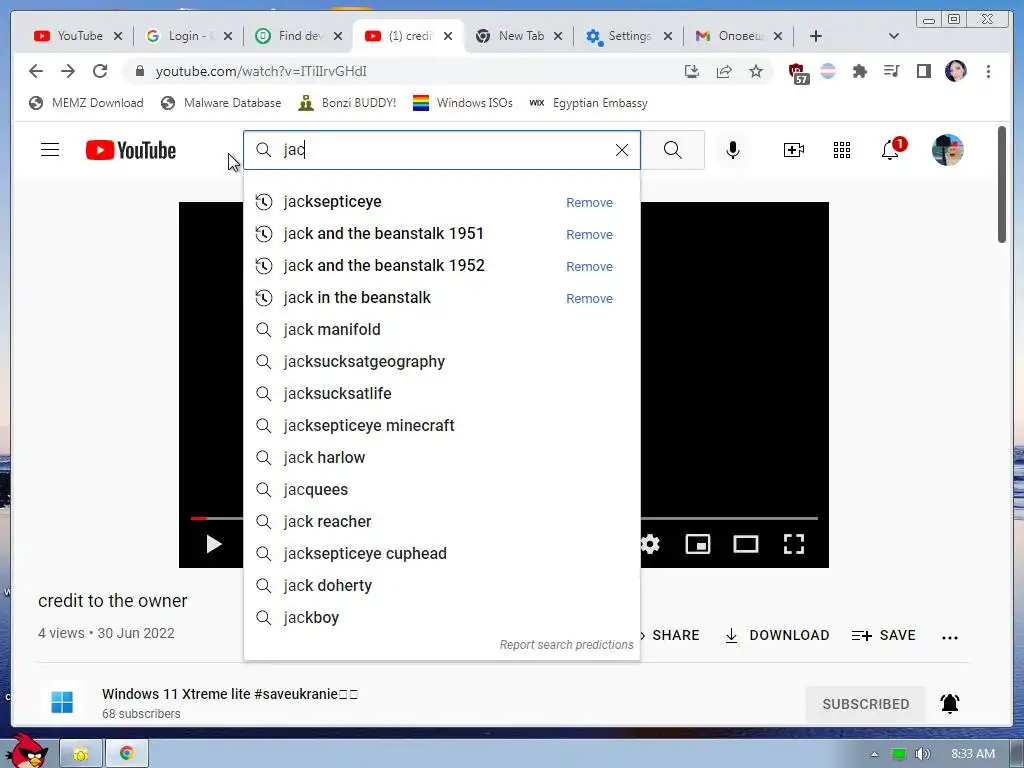Open the notifications bell with badge

[892, 149]
